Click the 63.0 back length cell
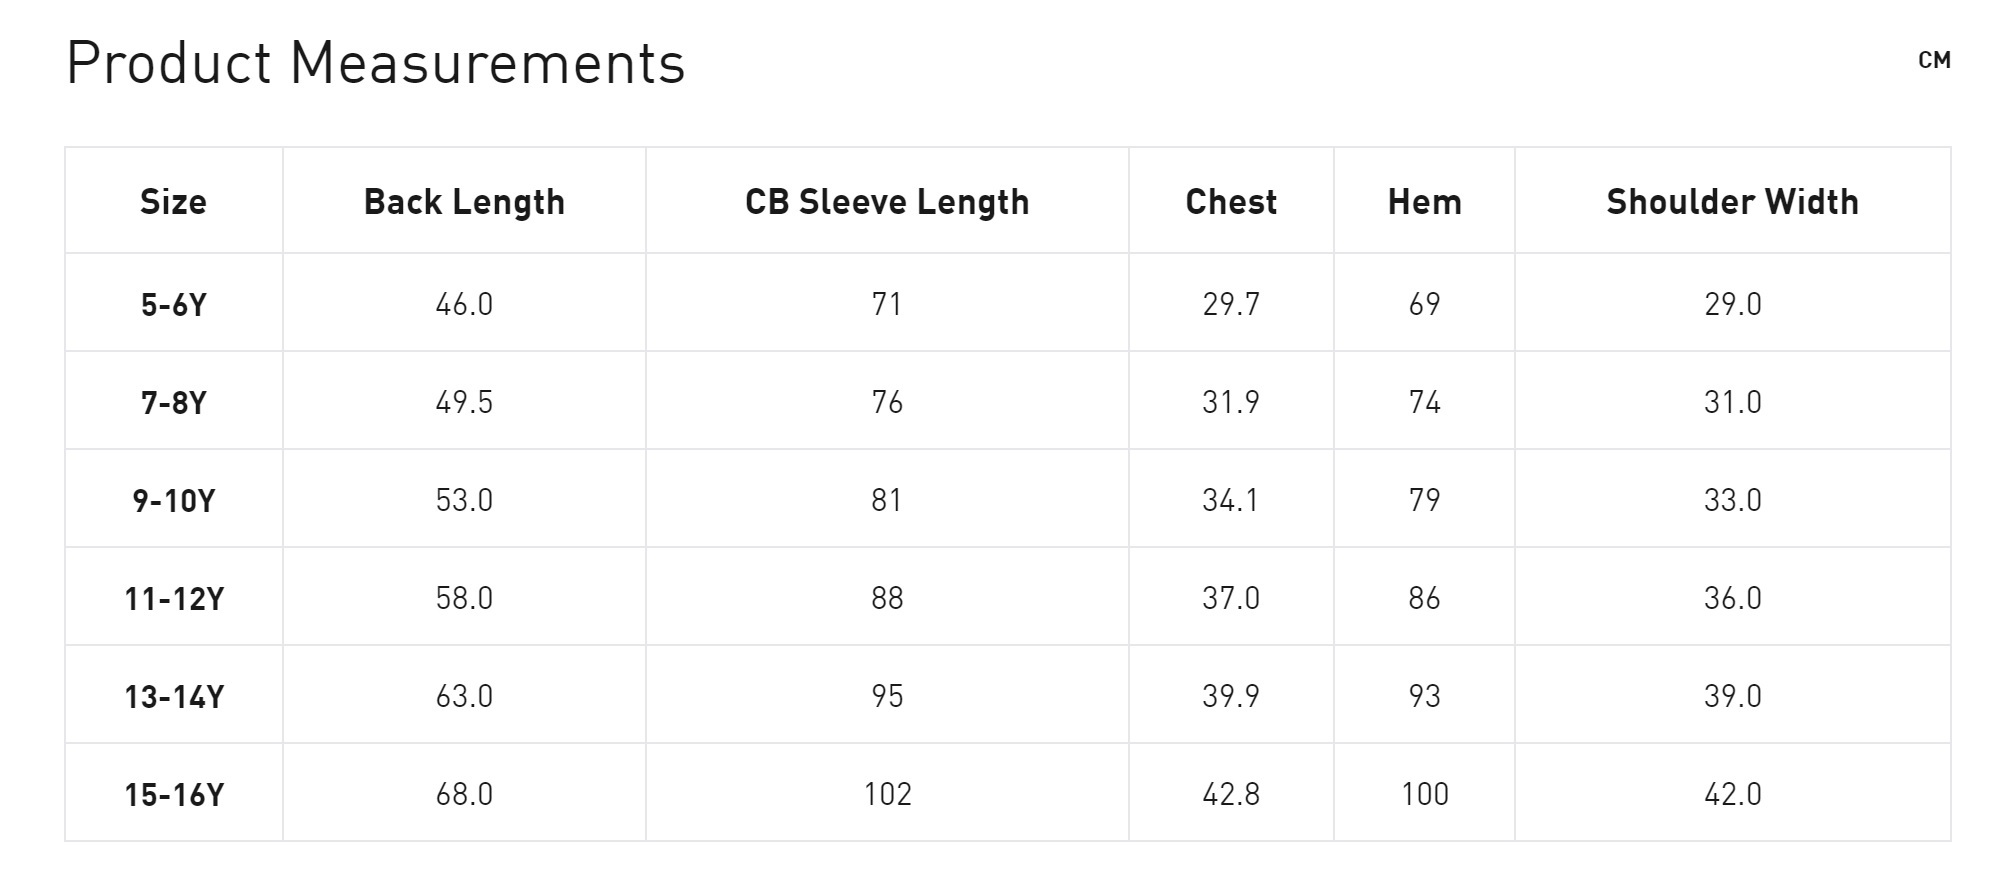 pyautogui.click(x=464, y=696)
